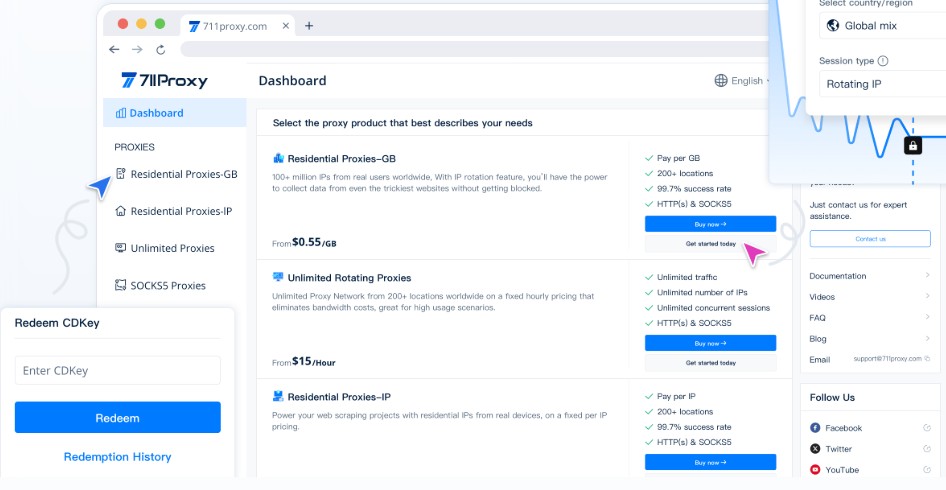
Task: Open the YouTube follow link
Action: coord(842,469)
